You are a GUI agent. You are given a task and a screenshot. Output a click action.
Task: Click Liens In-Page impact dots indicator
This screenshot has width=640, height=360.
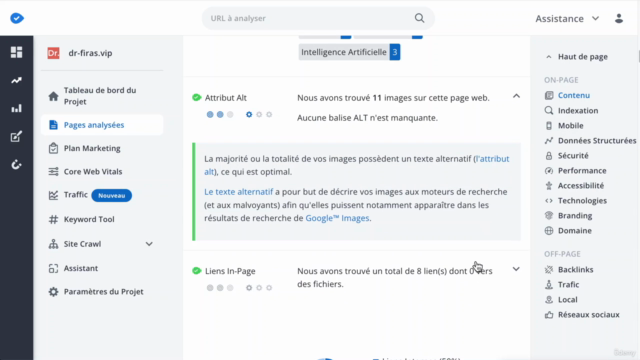point(220,288)
